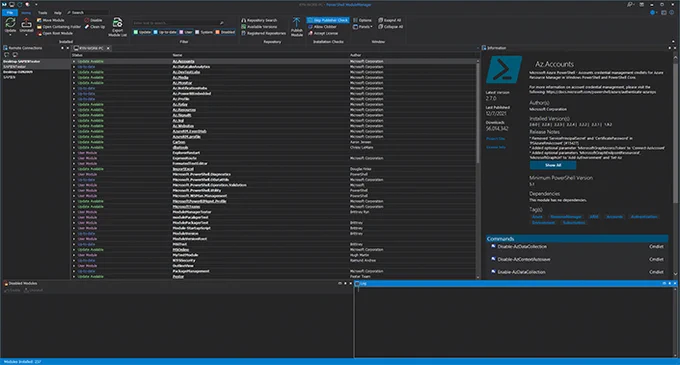Click the Move Module icon
Screen dimensions: 680x365
pos(39,20)
